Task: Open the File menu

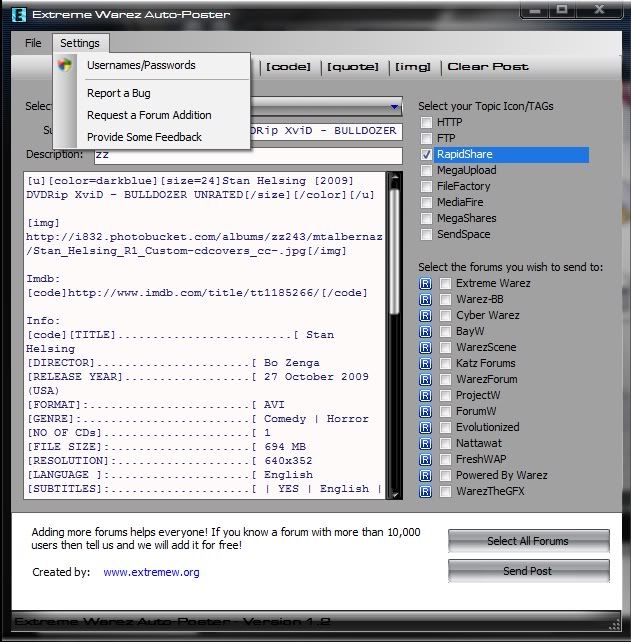Action: (x=33, y=43)
